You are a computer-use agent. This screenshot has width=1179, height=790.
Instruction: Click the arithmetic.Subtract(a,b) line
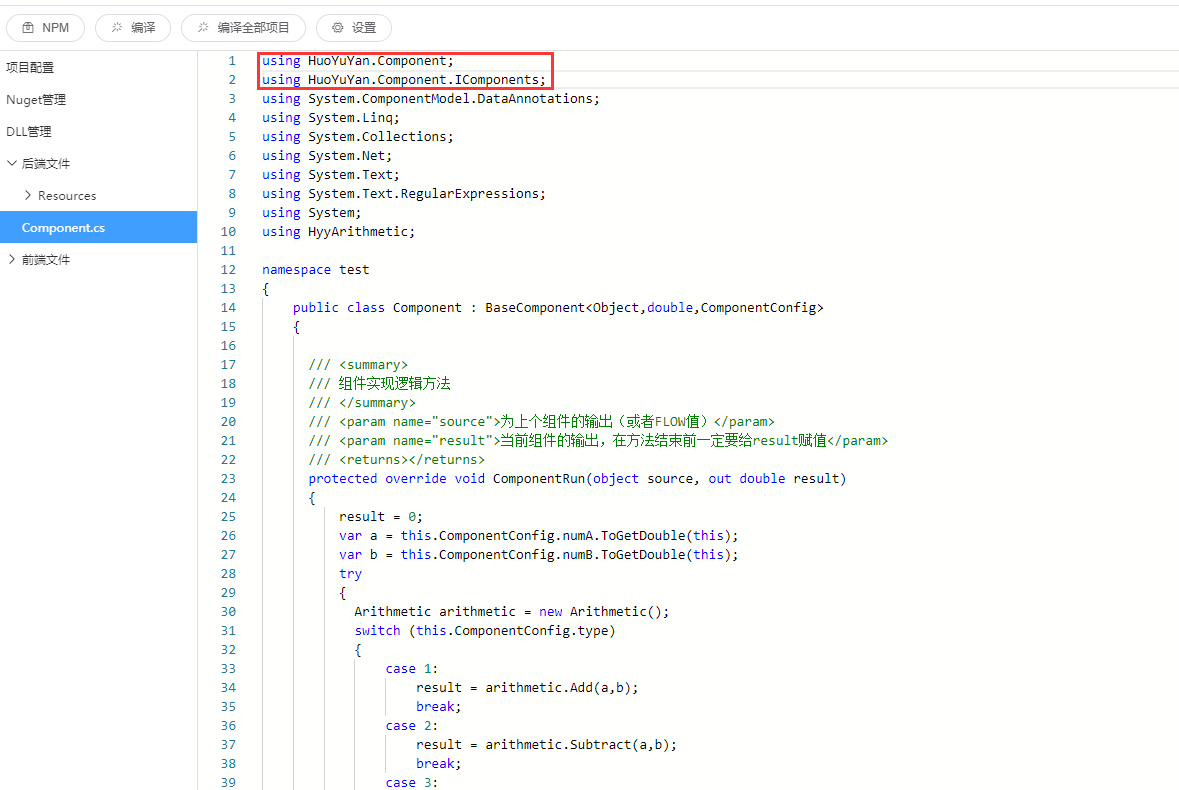(x=546, y=745)
